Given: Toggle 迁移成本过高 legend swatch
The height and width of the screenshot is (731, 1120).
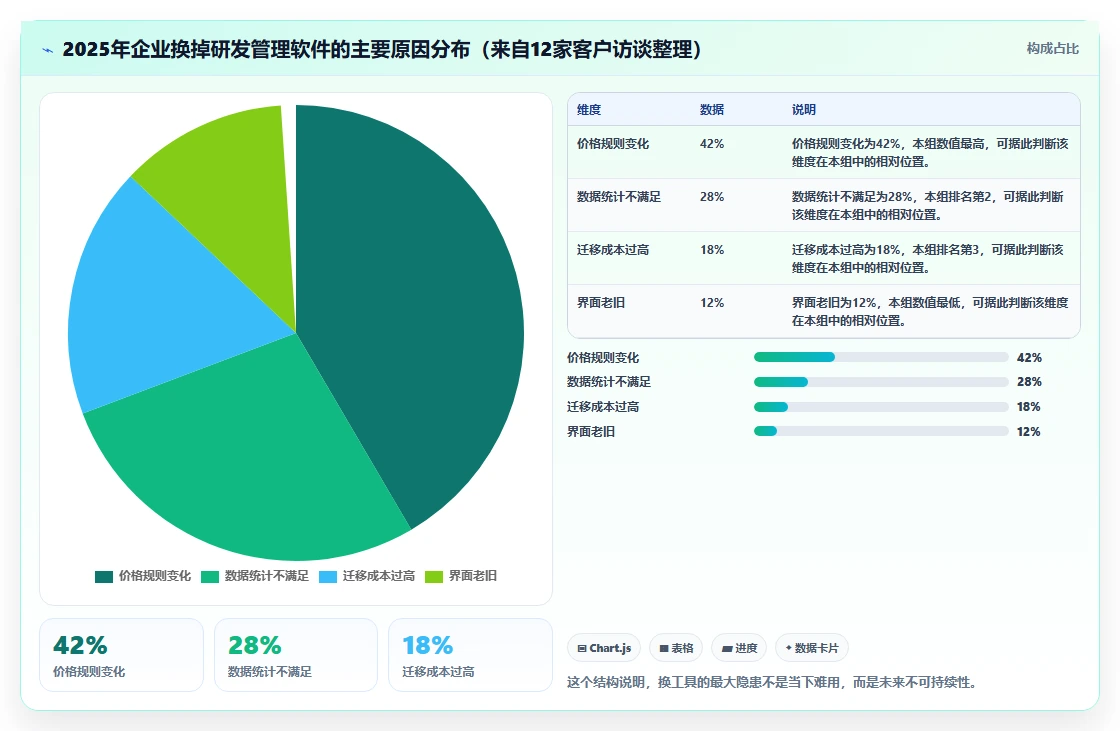Looking at the screenshot, I should pyautogui.click(x=328, y=577).
